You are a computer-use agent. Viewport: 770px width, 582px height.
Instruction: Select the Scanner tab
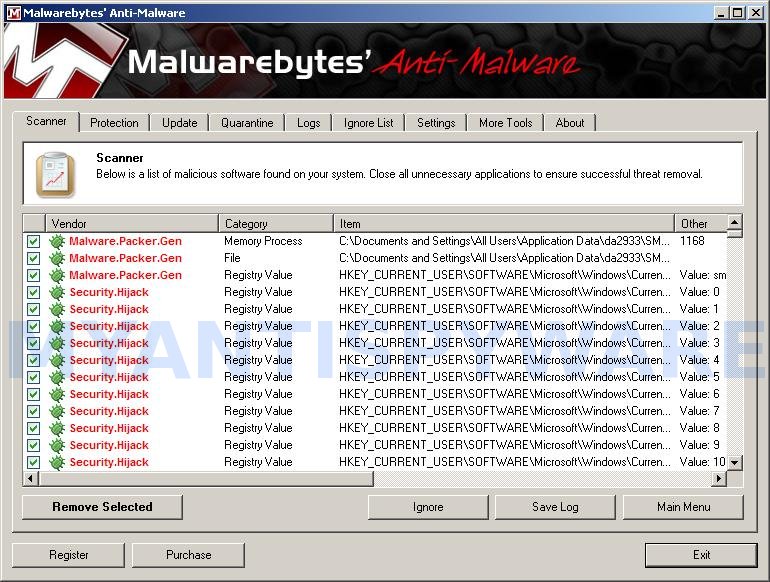point(46,121)
